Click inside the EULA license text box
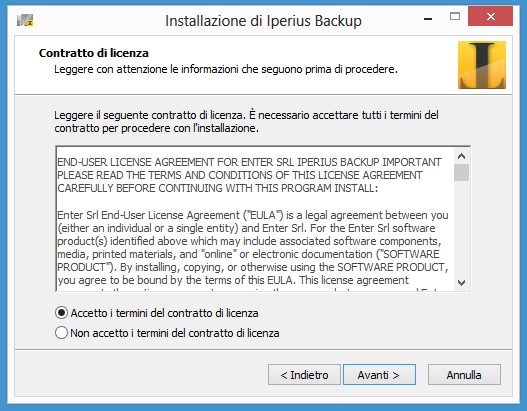 [255, 219]
